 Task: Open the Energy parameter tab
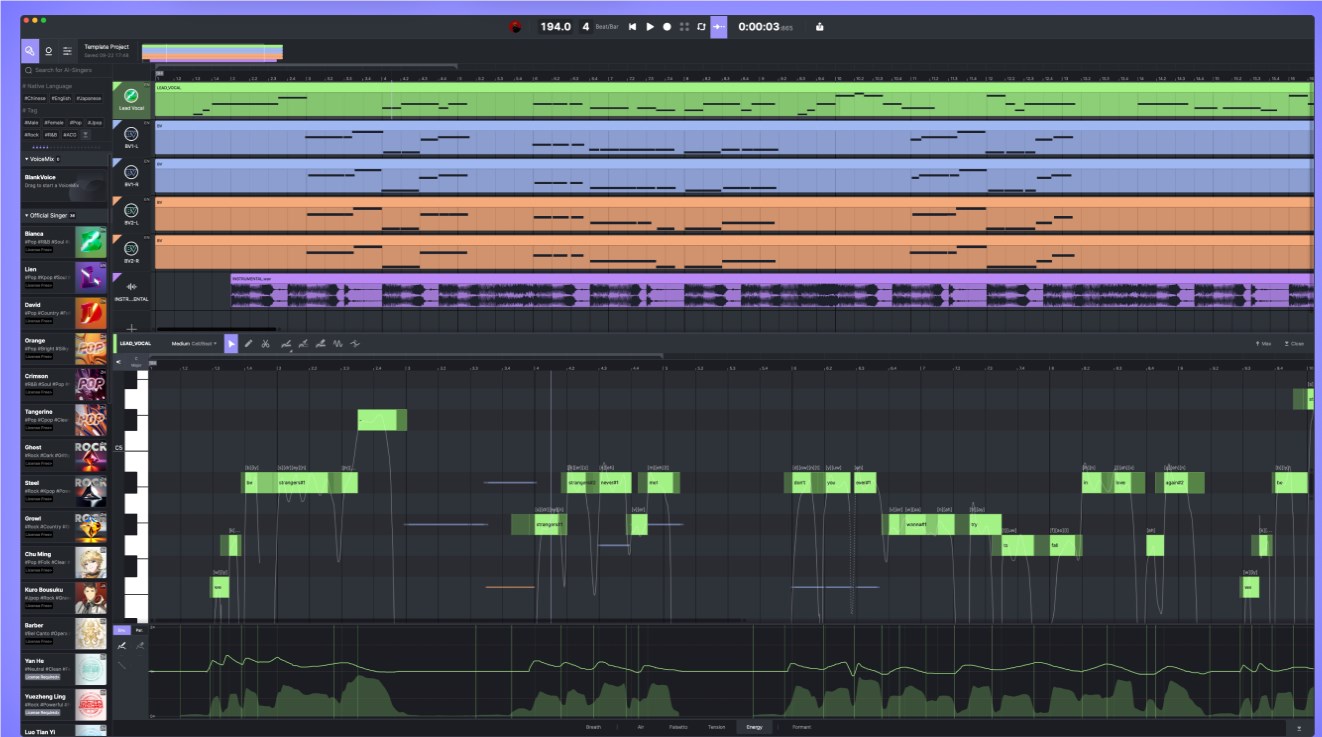click(754, 727)
